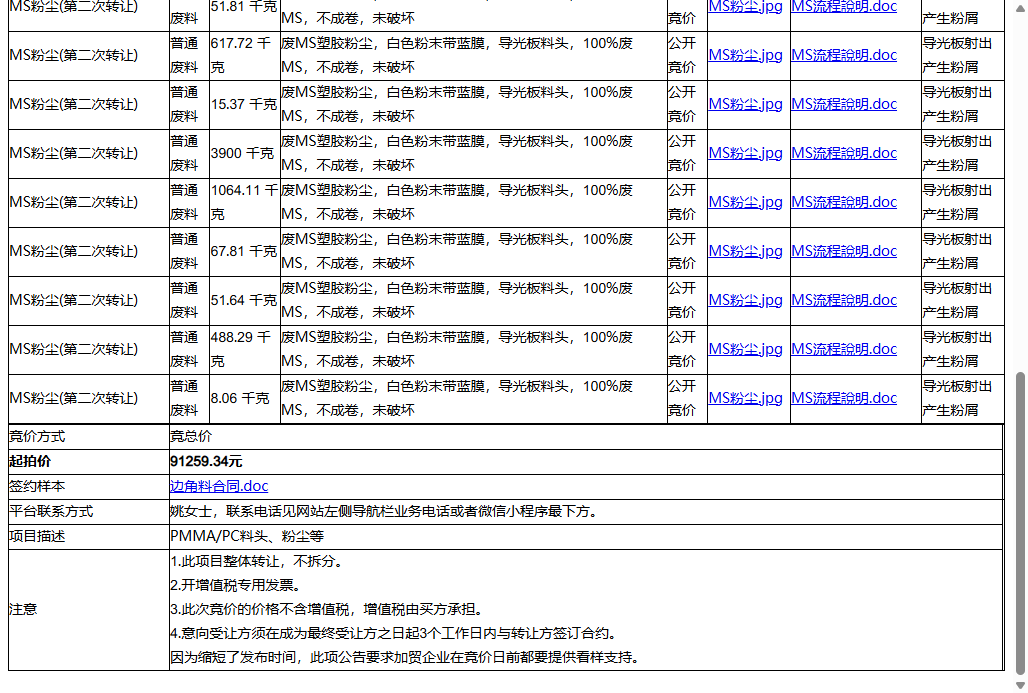Click the 因为缩短了发布时间 notice line
Screen dimensions: 1028x693
tap(405, 658)
